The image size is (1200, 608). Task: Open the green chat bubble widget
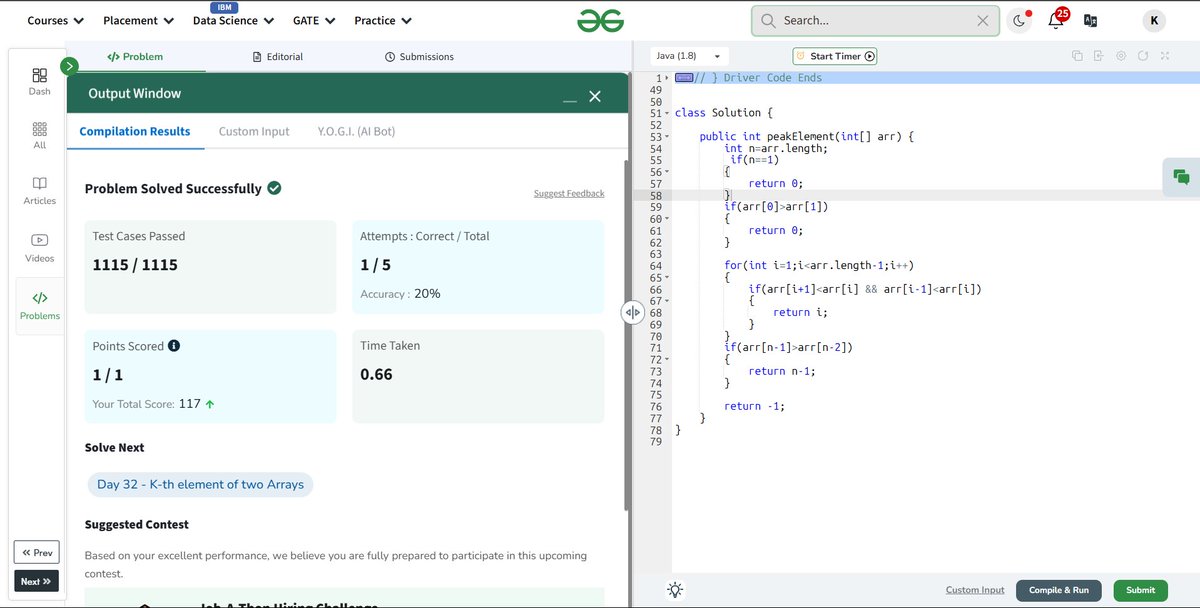pos(1181,177)
